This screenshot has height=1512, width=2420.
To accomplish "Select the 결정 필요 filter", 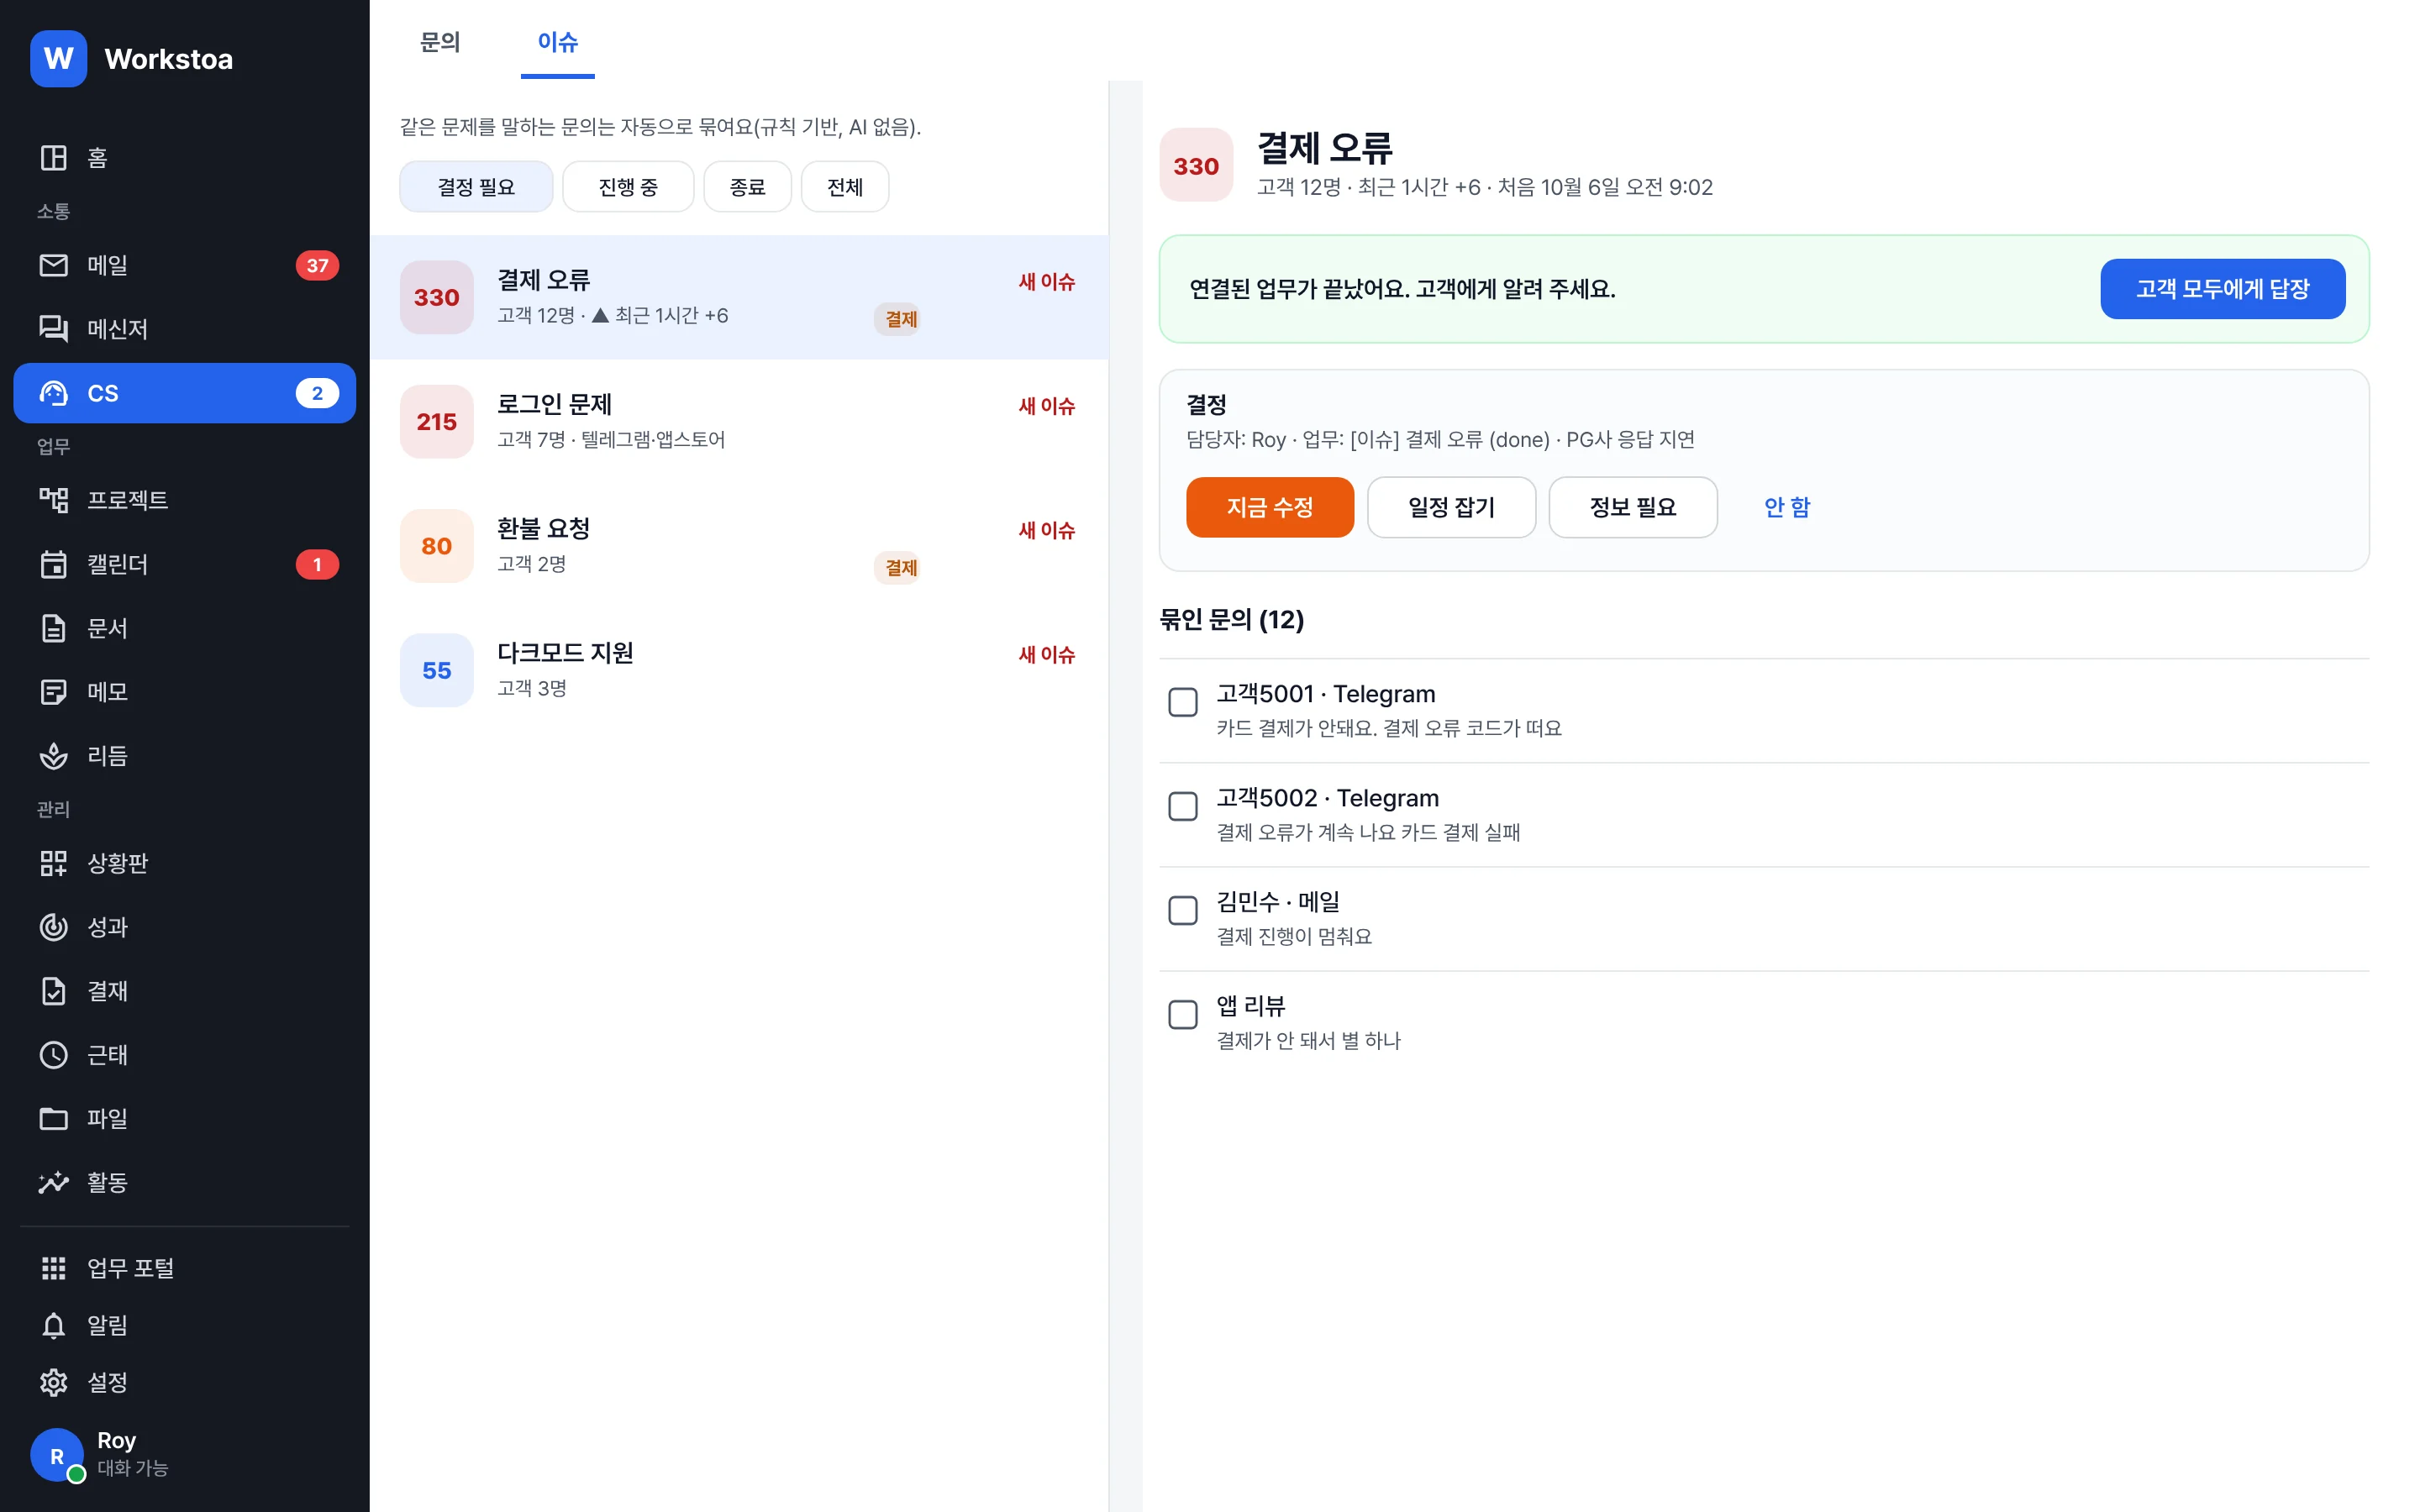I will coord(476,187).
